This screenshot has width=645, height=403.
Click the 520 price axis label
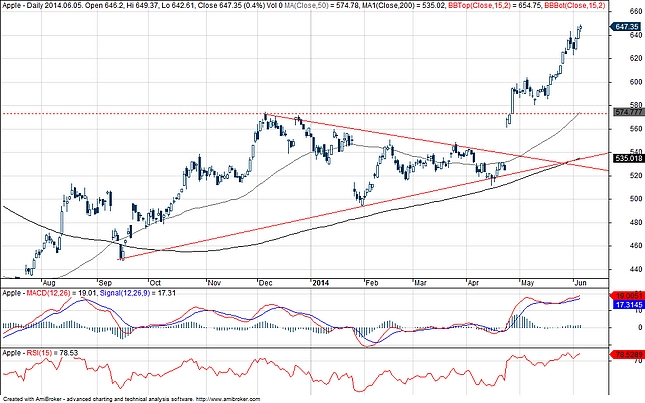tap(636, 176)
